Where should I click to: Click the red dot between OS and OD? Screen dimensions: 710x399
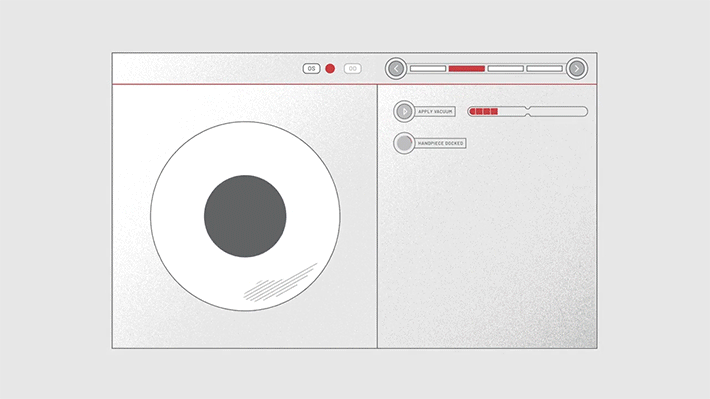tap(330, 68)
